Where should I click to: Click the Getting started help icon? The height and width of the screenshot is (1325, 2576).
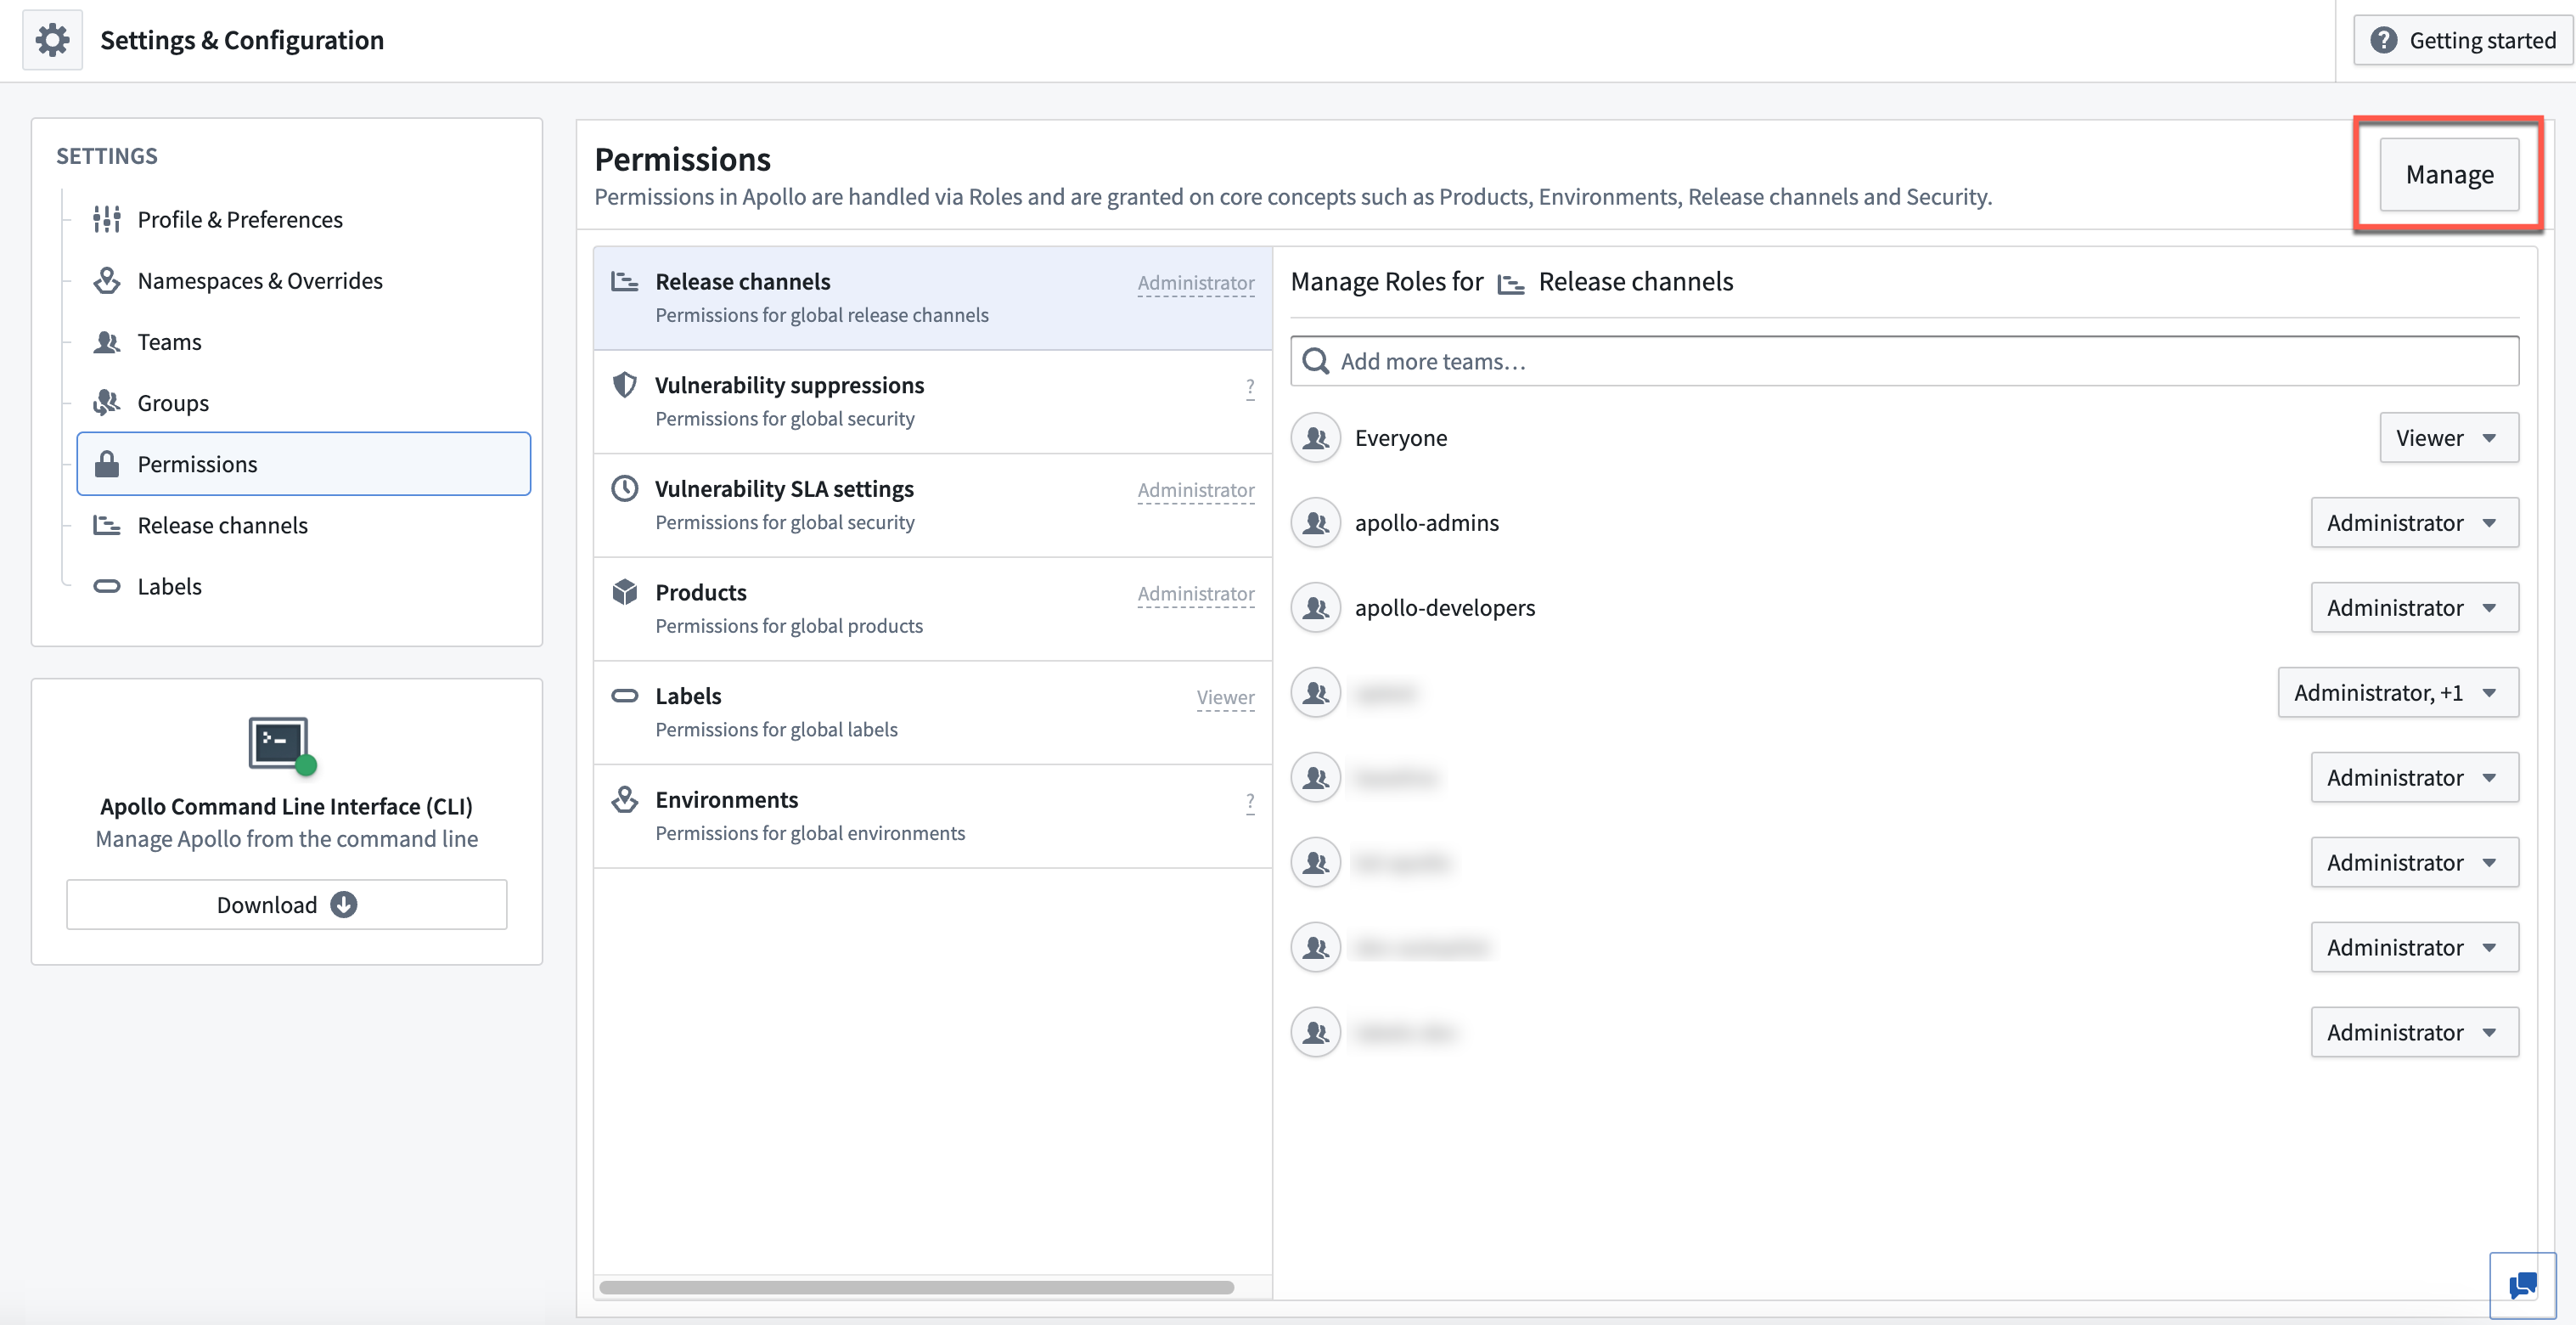pyautogui.click(x=2384, y=40)
